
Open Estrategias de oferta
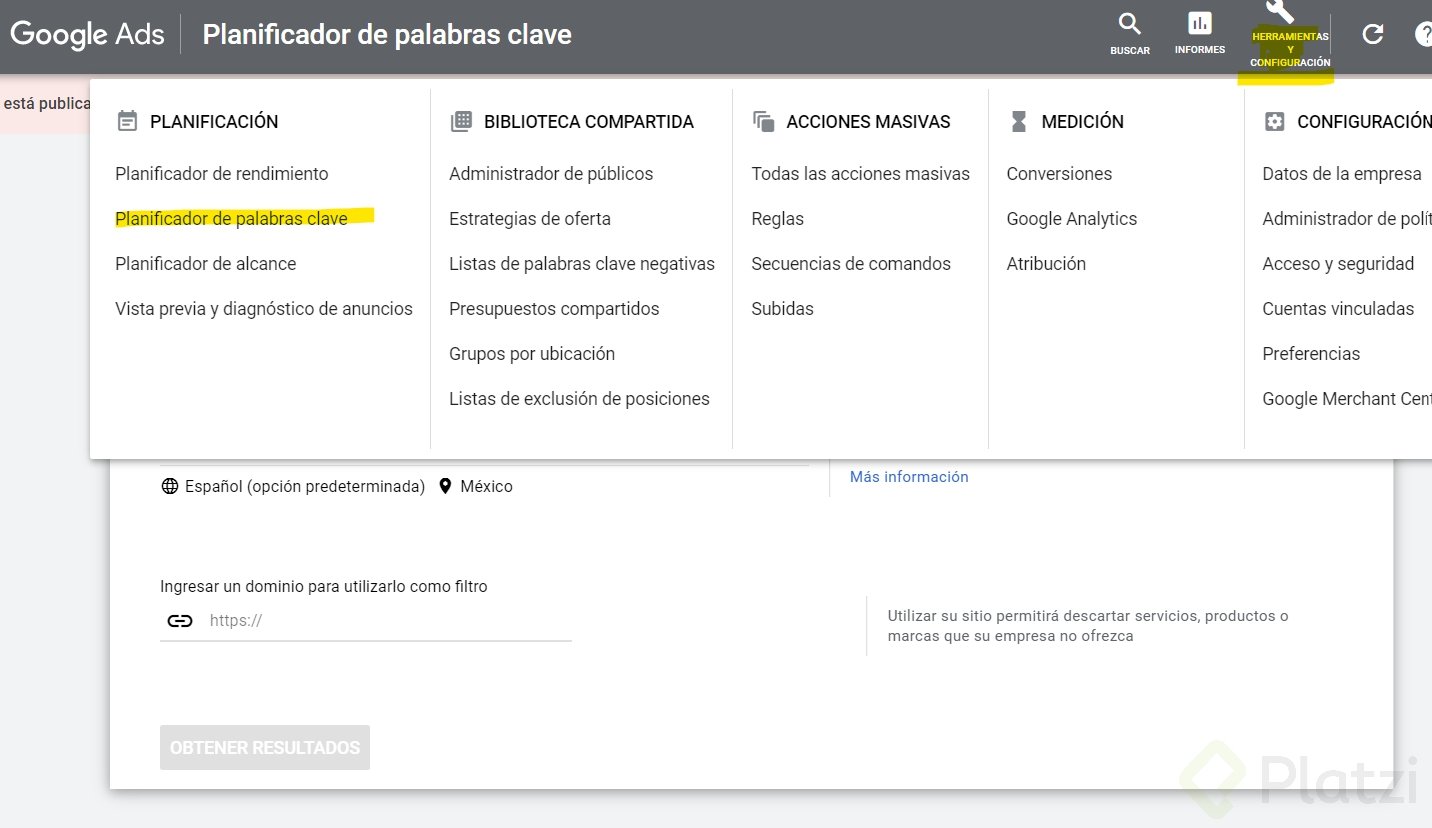tap(530, 219)
